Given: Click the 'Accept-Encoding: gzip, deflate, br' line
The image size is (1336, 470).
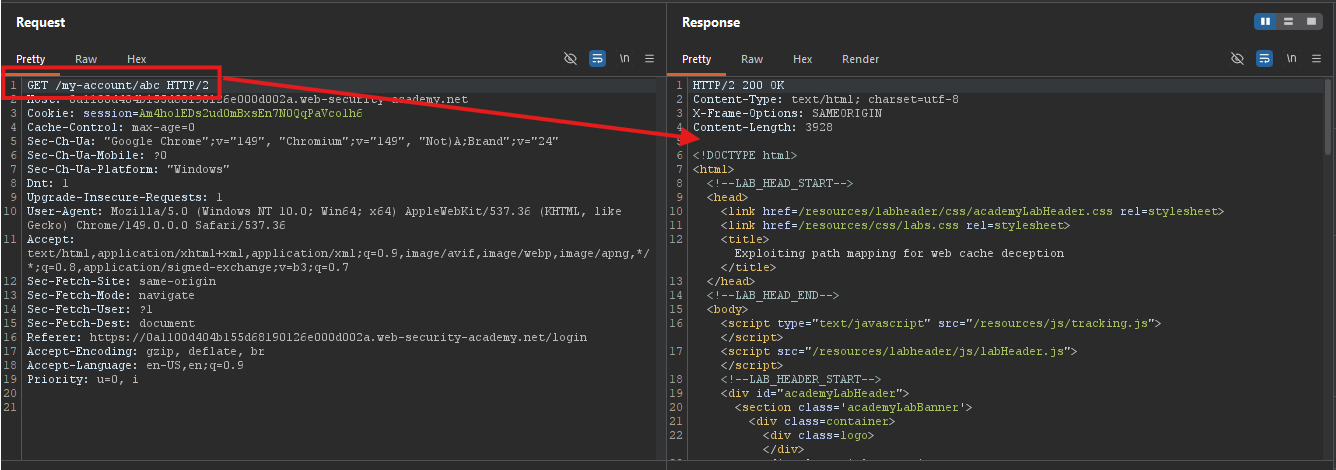Looking at the screenshot, I should [x=144, y=352].
